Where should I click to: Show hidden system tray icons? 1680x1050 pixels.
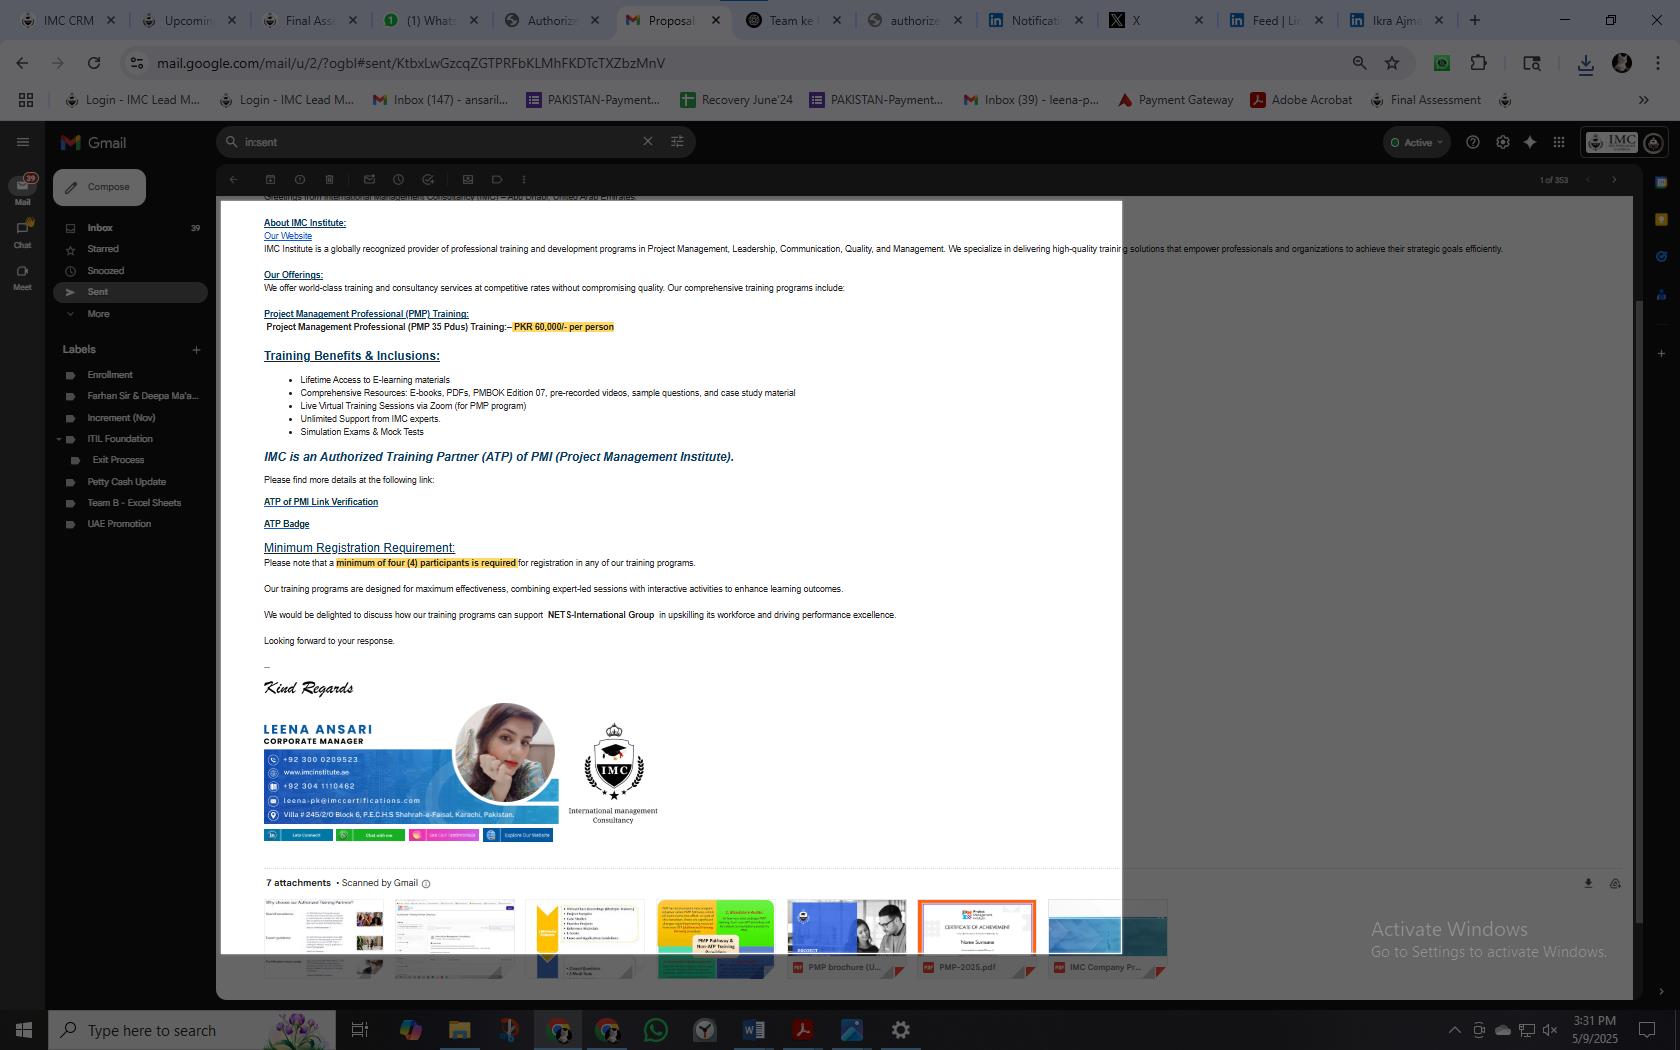[1454, 1030]
